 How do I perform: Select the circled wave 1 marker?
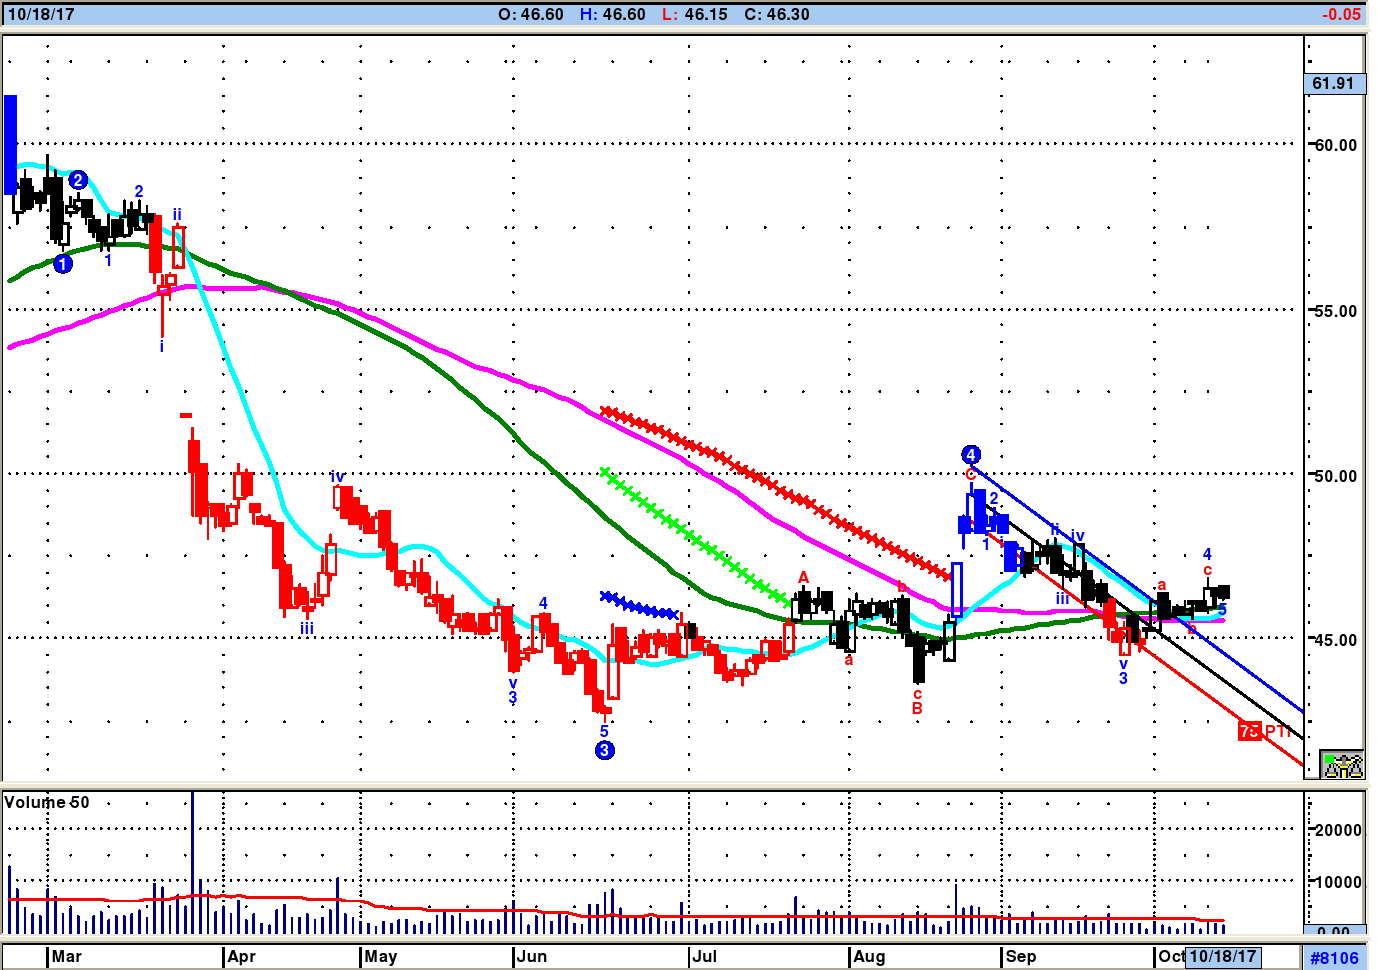click(x=63, y=264)
